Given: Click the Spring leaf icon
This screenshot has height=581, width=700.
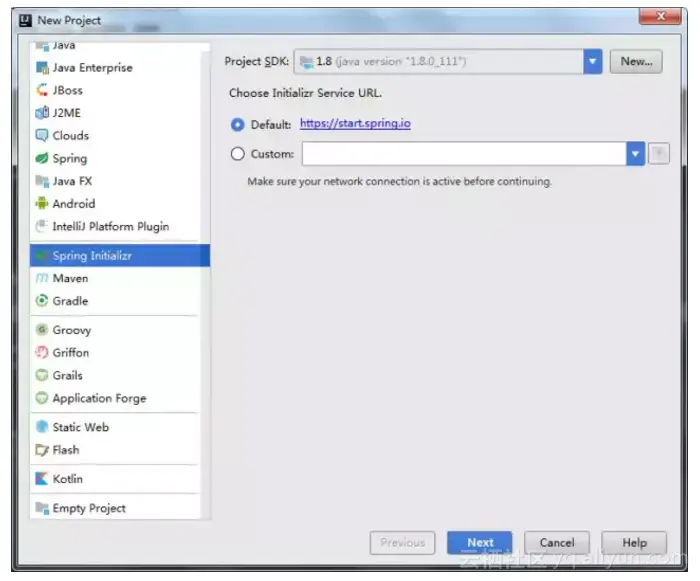Looking at the screenshot, I should (42, 158).
